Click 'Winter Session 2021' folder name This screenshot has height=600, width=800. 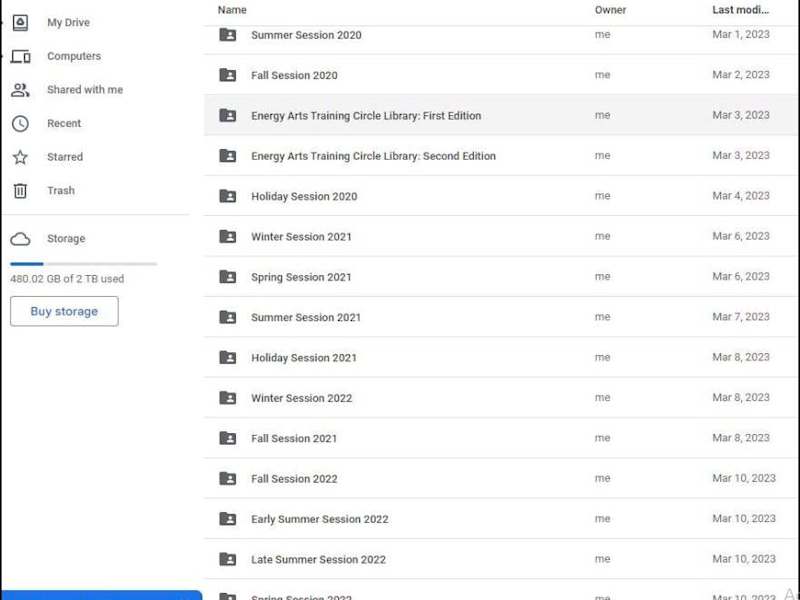[302, 237]
